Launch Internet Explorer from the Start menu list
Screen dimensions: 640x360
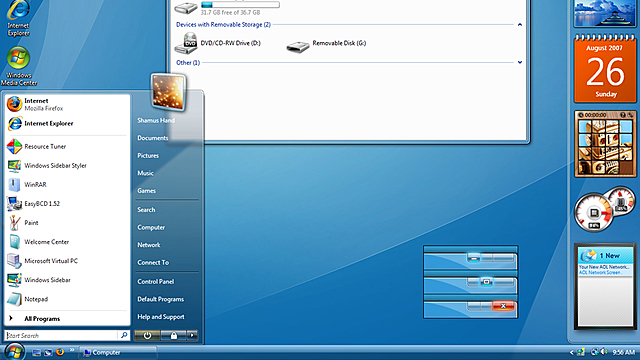[x=67, y=123]
